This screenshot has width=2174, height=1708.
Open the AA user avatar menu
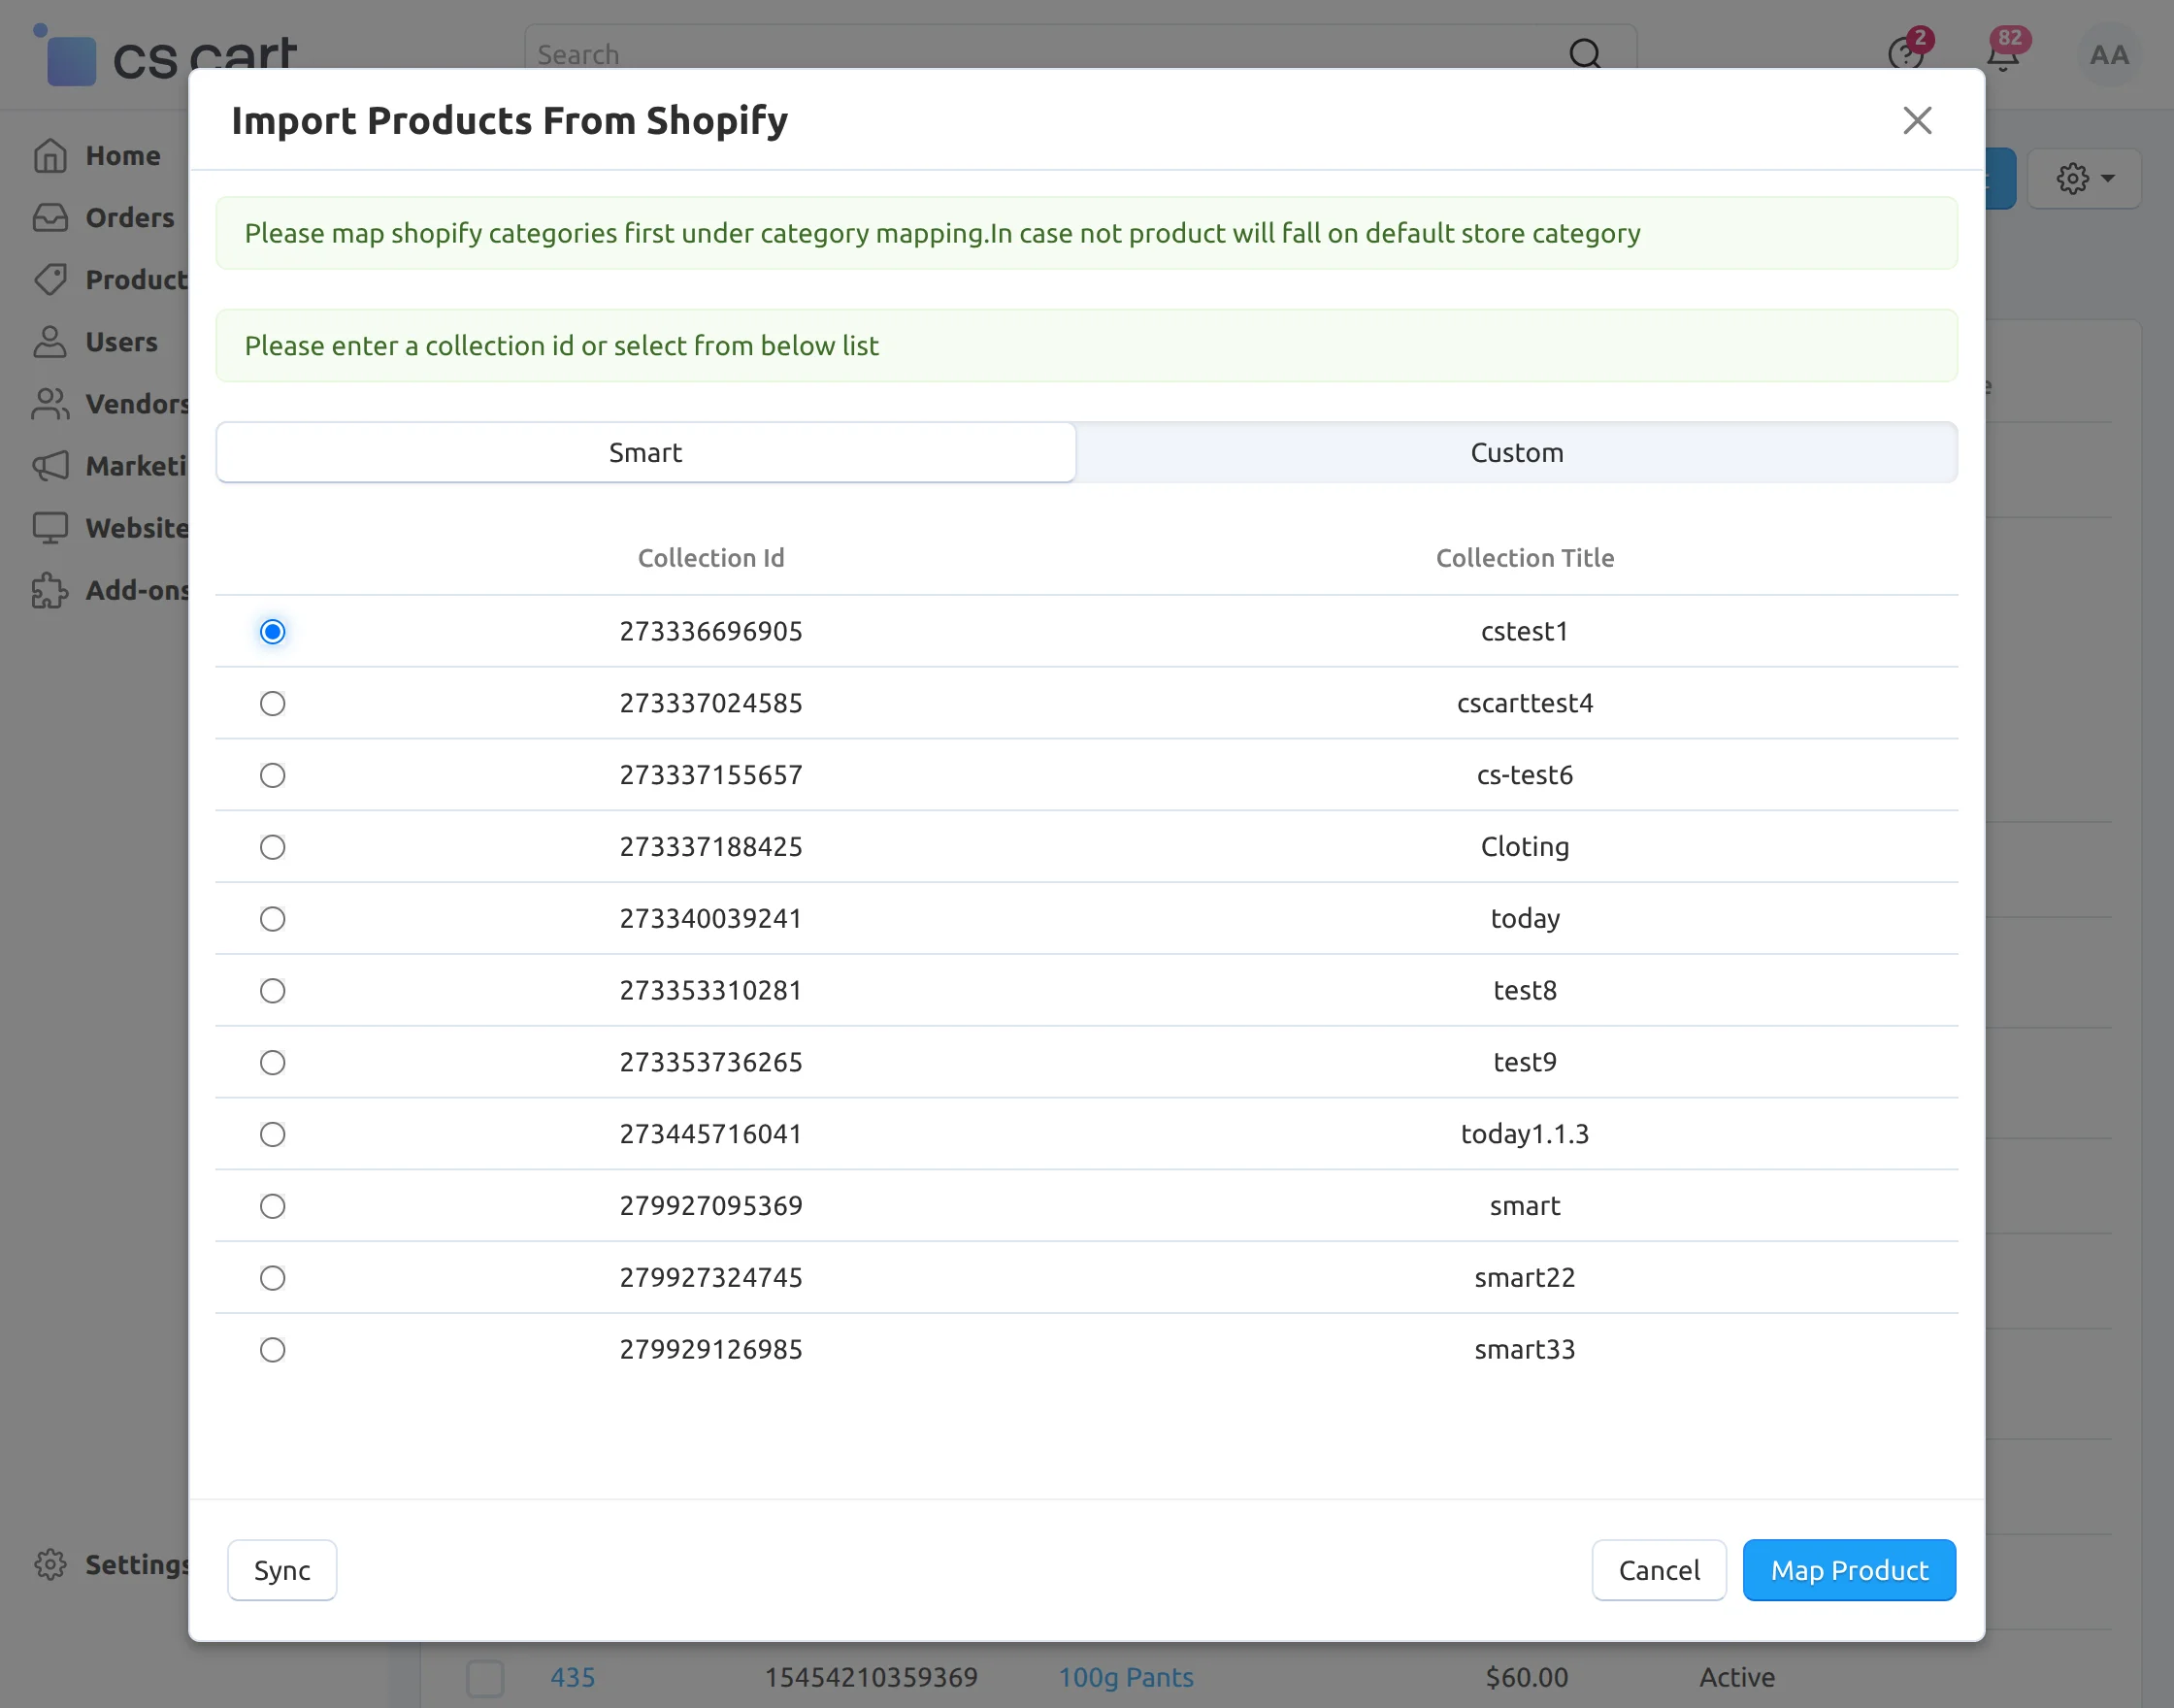[x=2108, y=55]
